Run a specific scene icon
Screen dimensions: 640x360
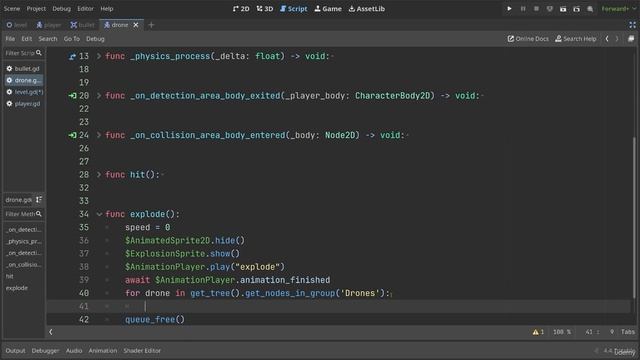[x=576, y=9]
